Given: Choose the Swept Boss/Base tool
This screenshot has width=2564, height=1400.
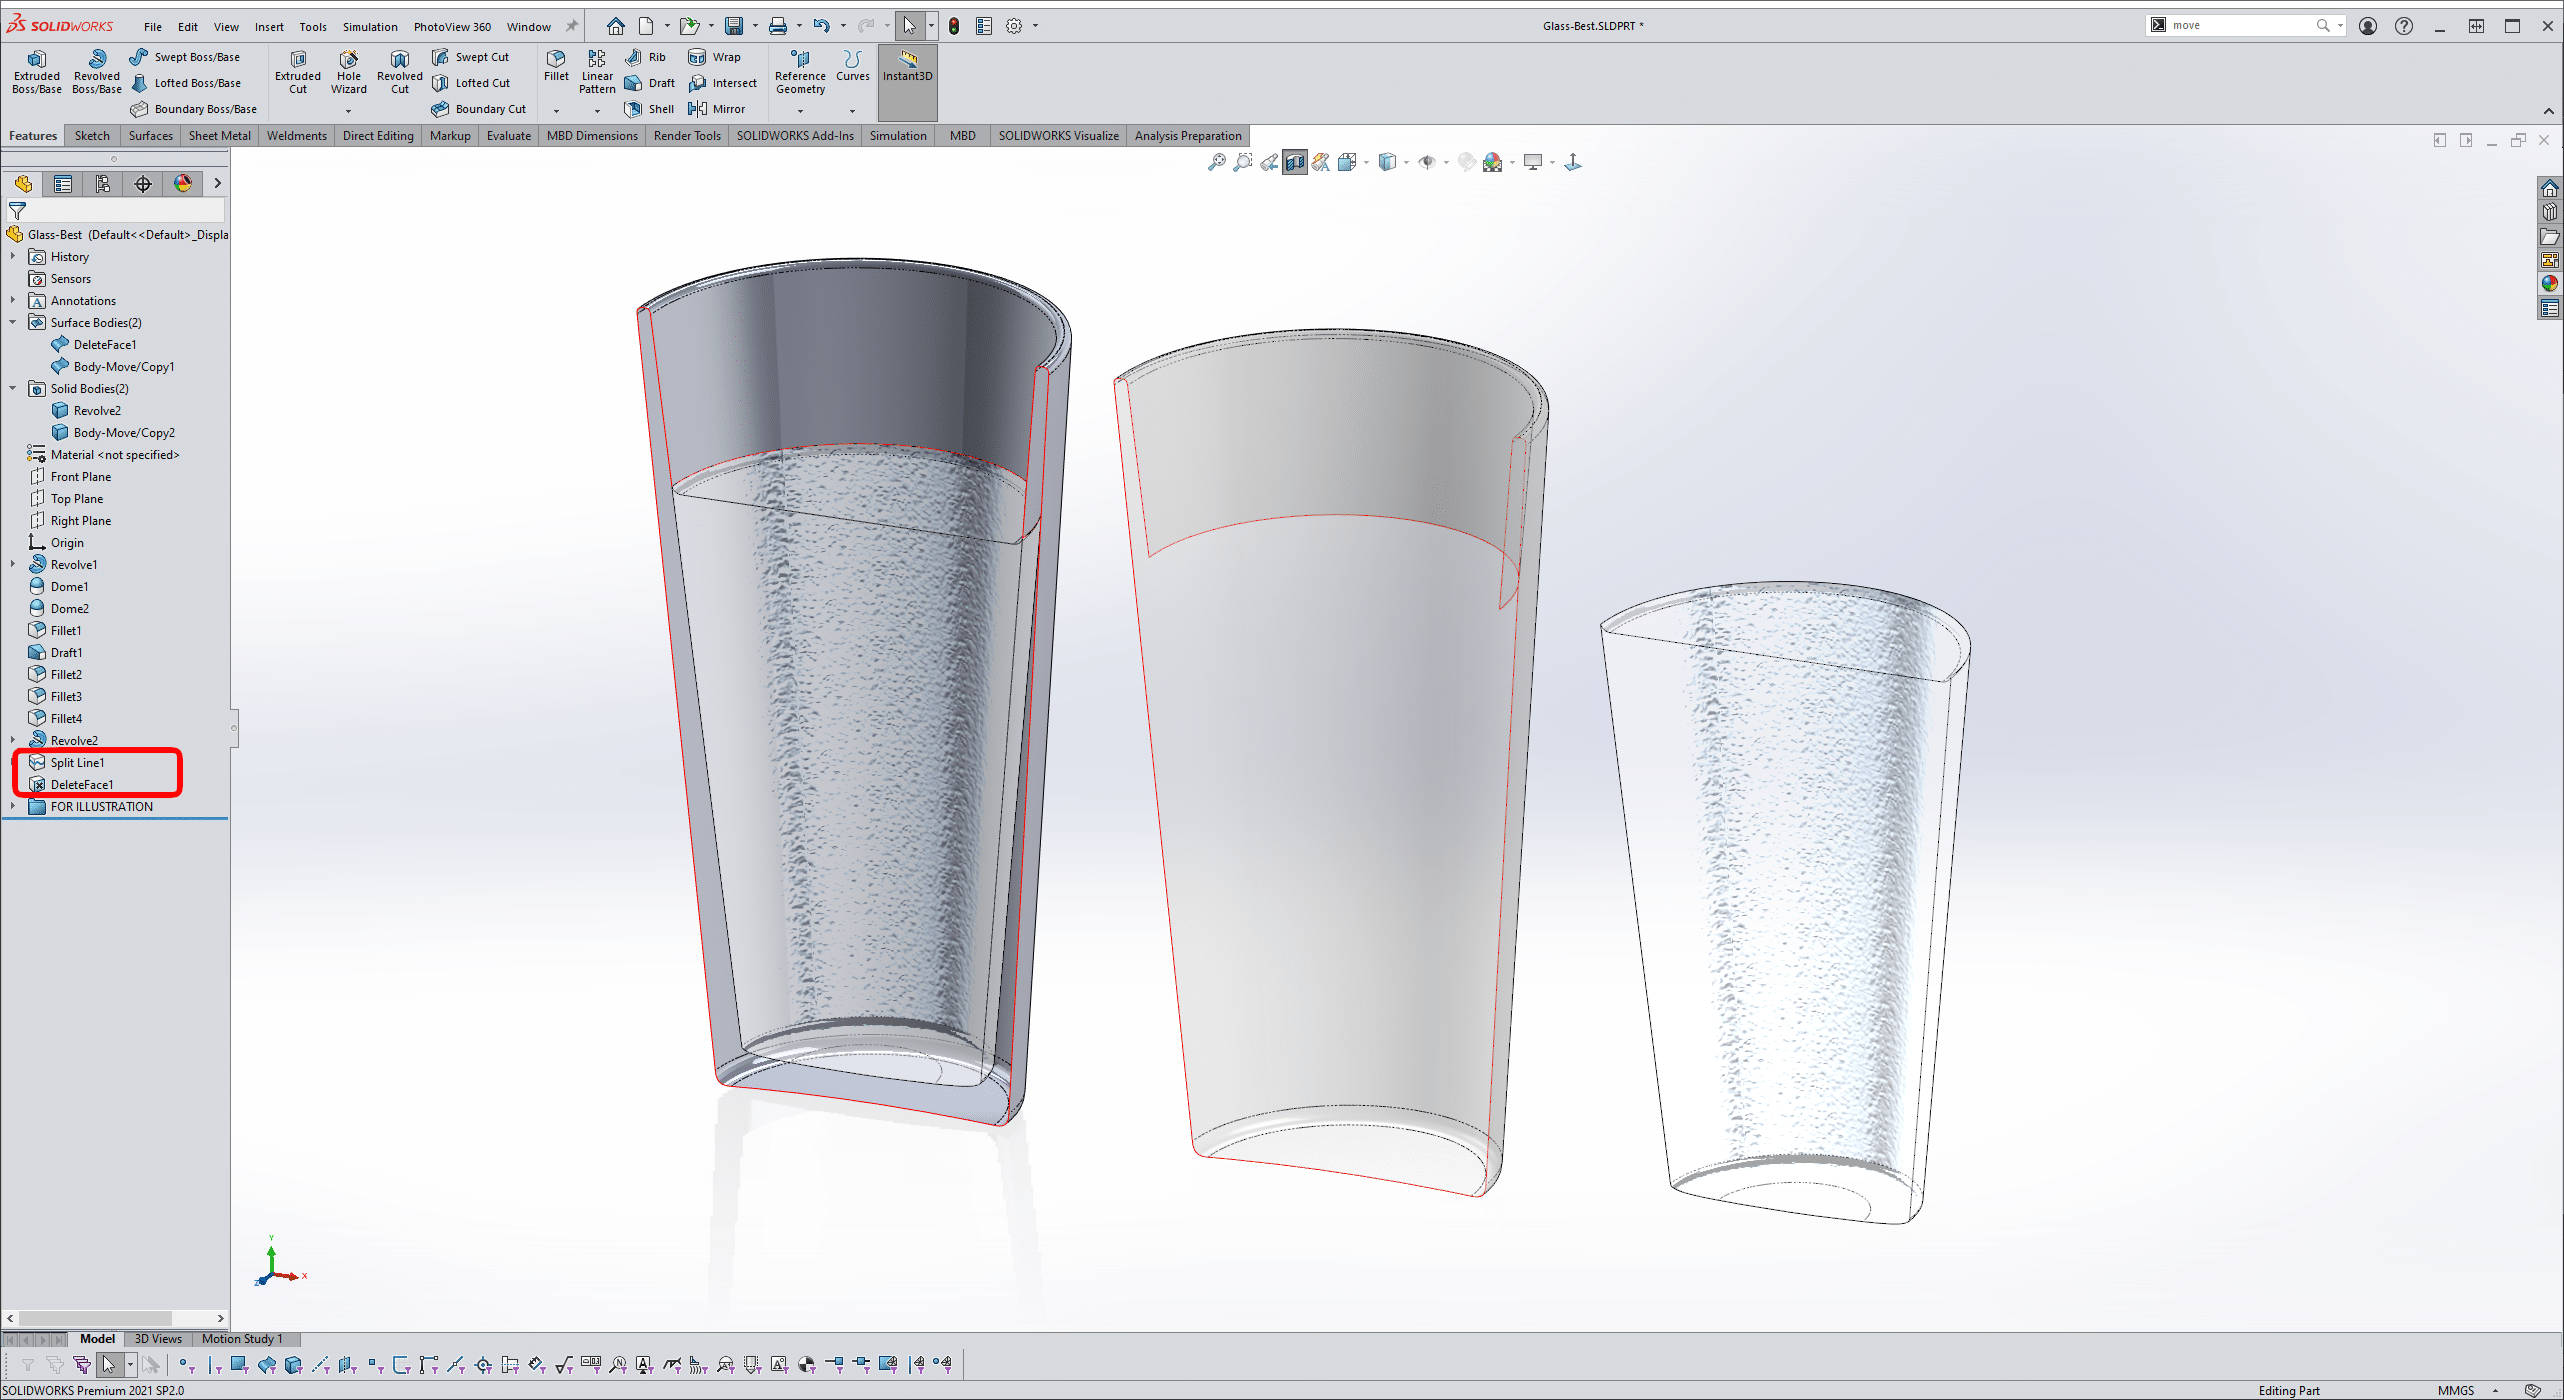Looking at the screenshot, I should [186, 57].
